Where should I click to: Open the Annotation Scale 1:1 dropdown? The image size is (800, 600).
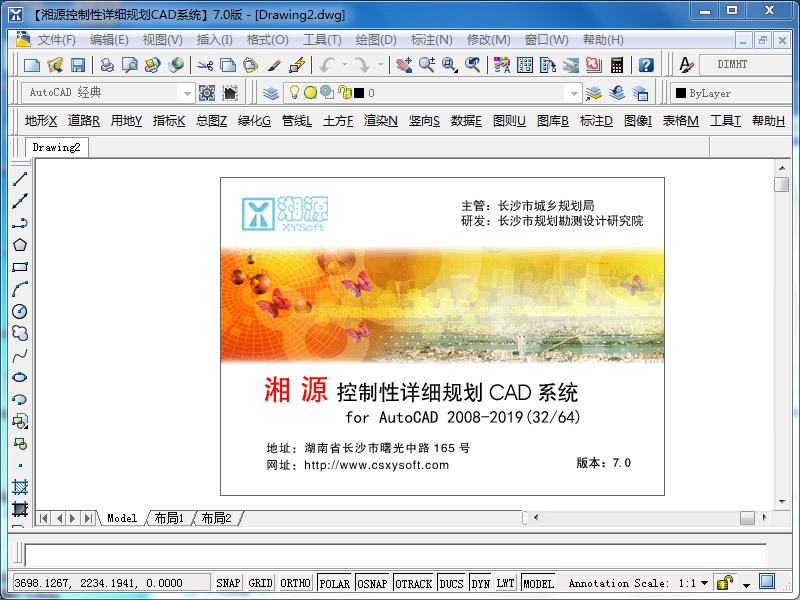[704, 583]
